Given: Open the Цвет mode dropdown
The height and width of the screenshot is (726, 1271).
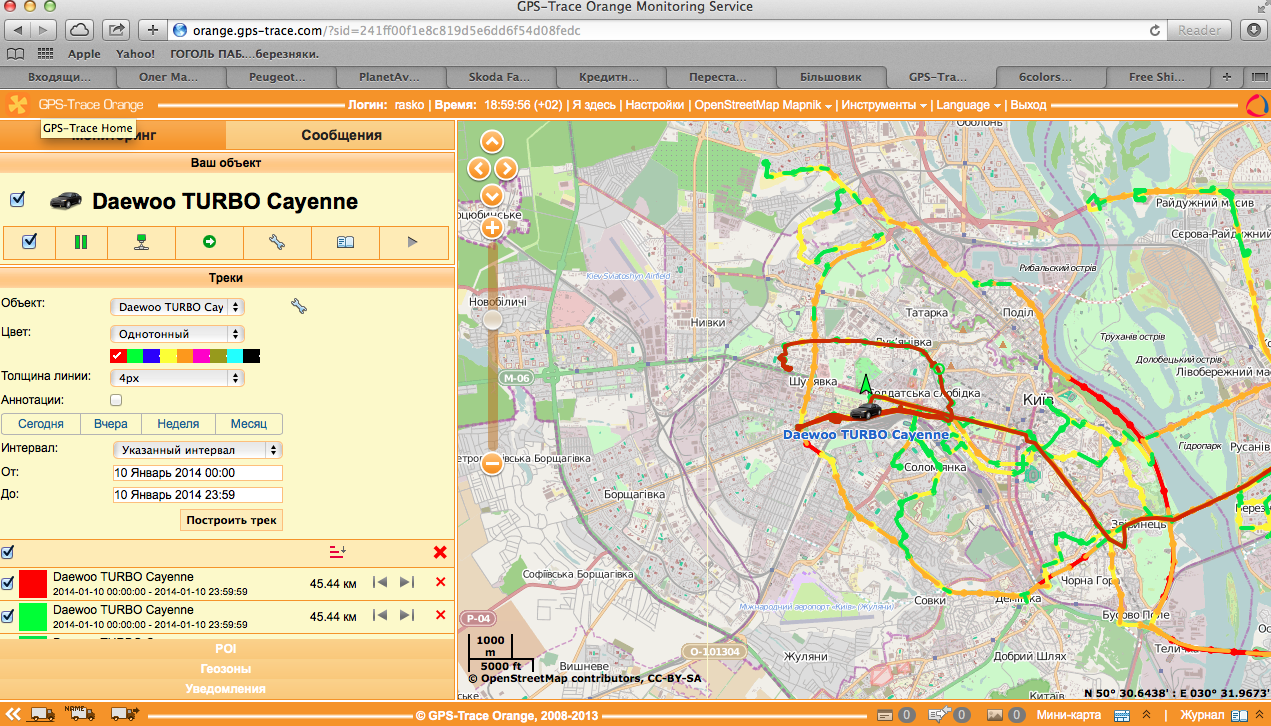Looking at the screenshot, I should [x=177, y=334].
